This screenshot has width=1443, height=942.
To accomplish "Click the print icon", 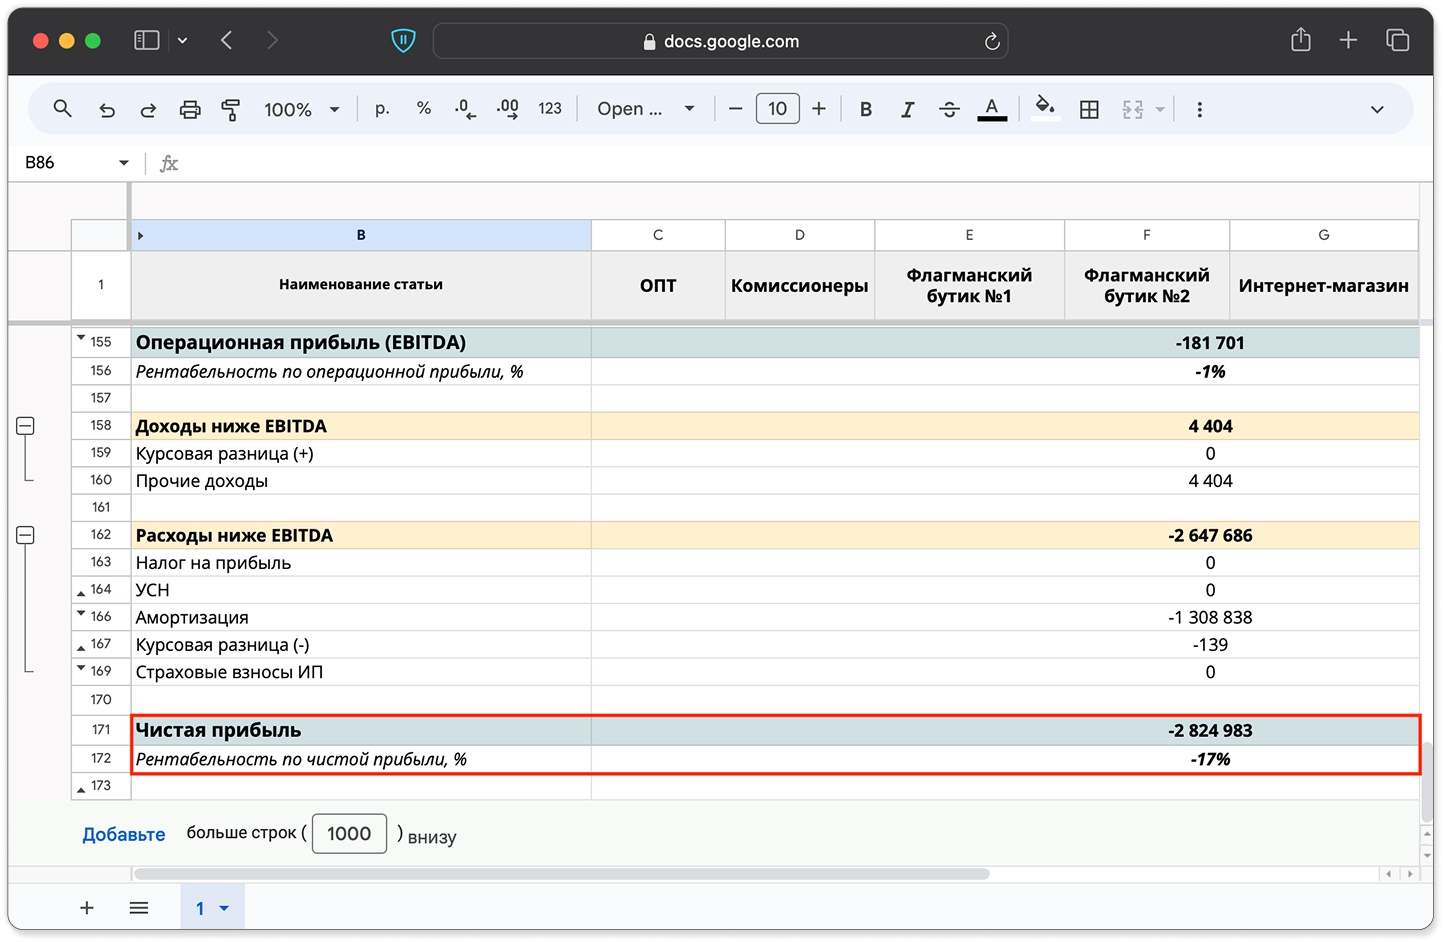I will coord(190,110).
